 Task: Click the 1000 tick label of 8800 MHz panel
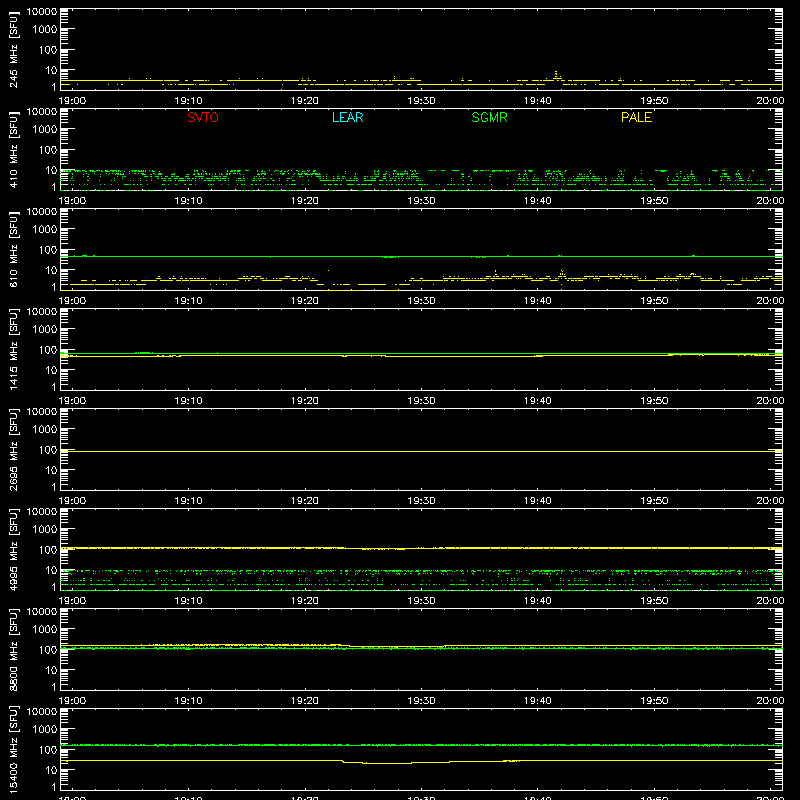point(45,630)
